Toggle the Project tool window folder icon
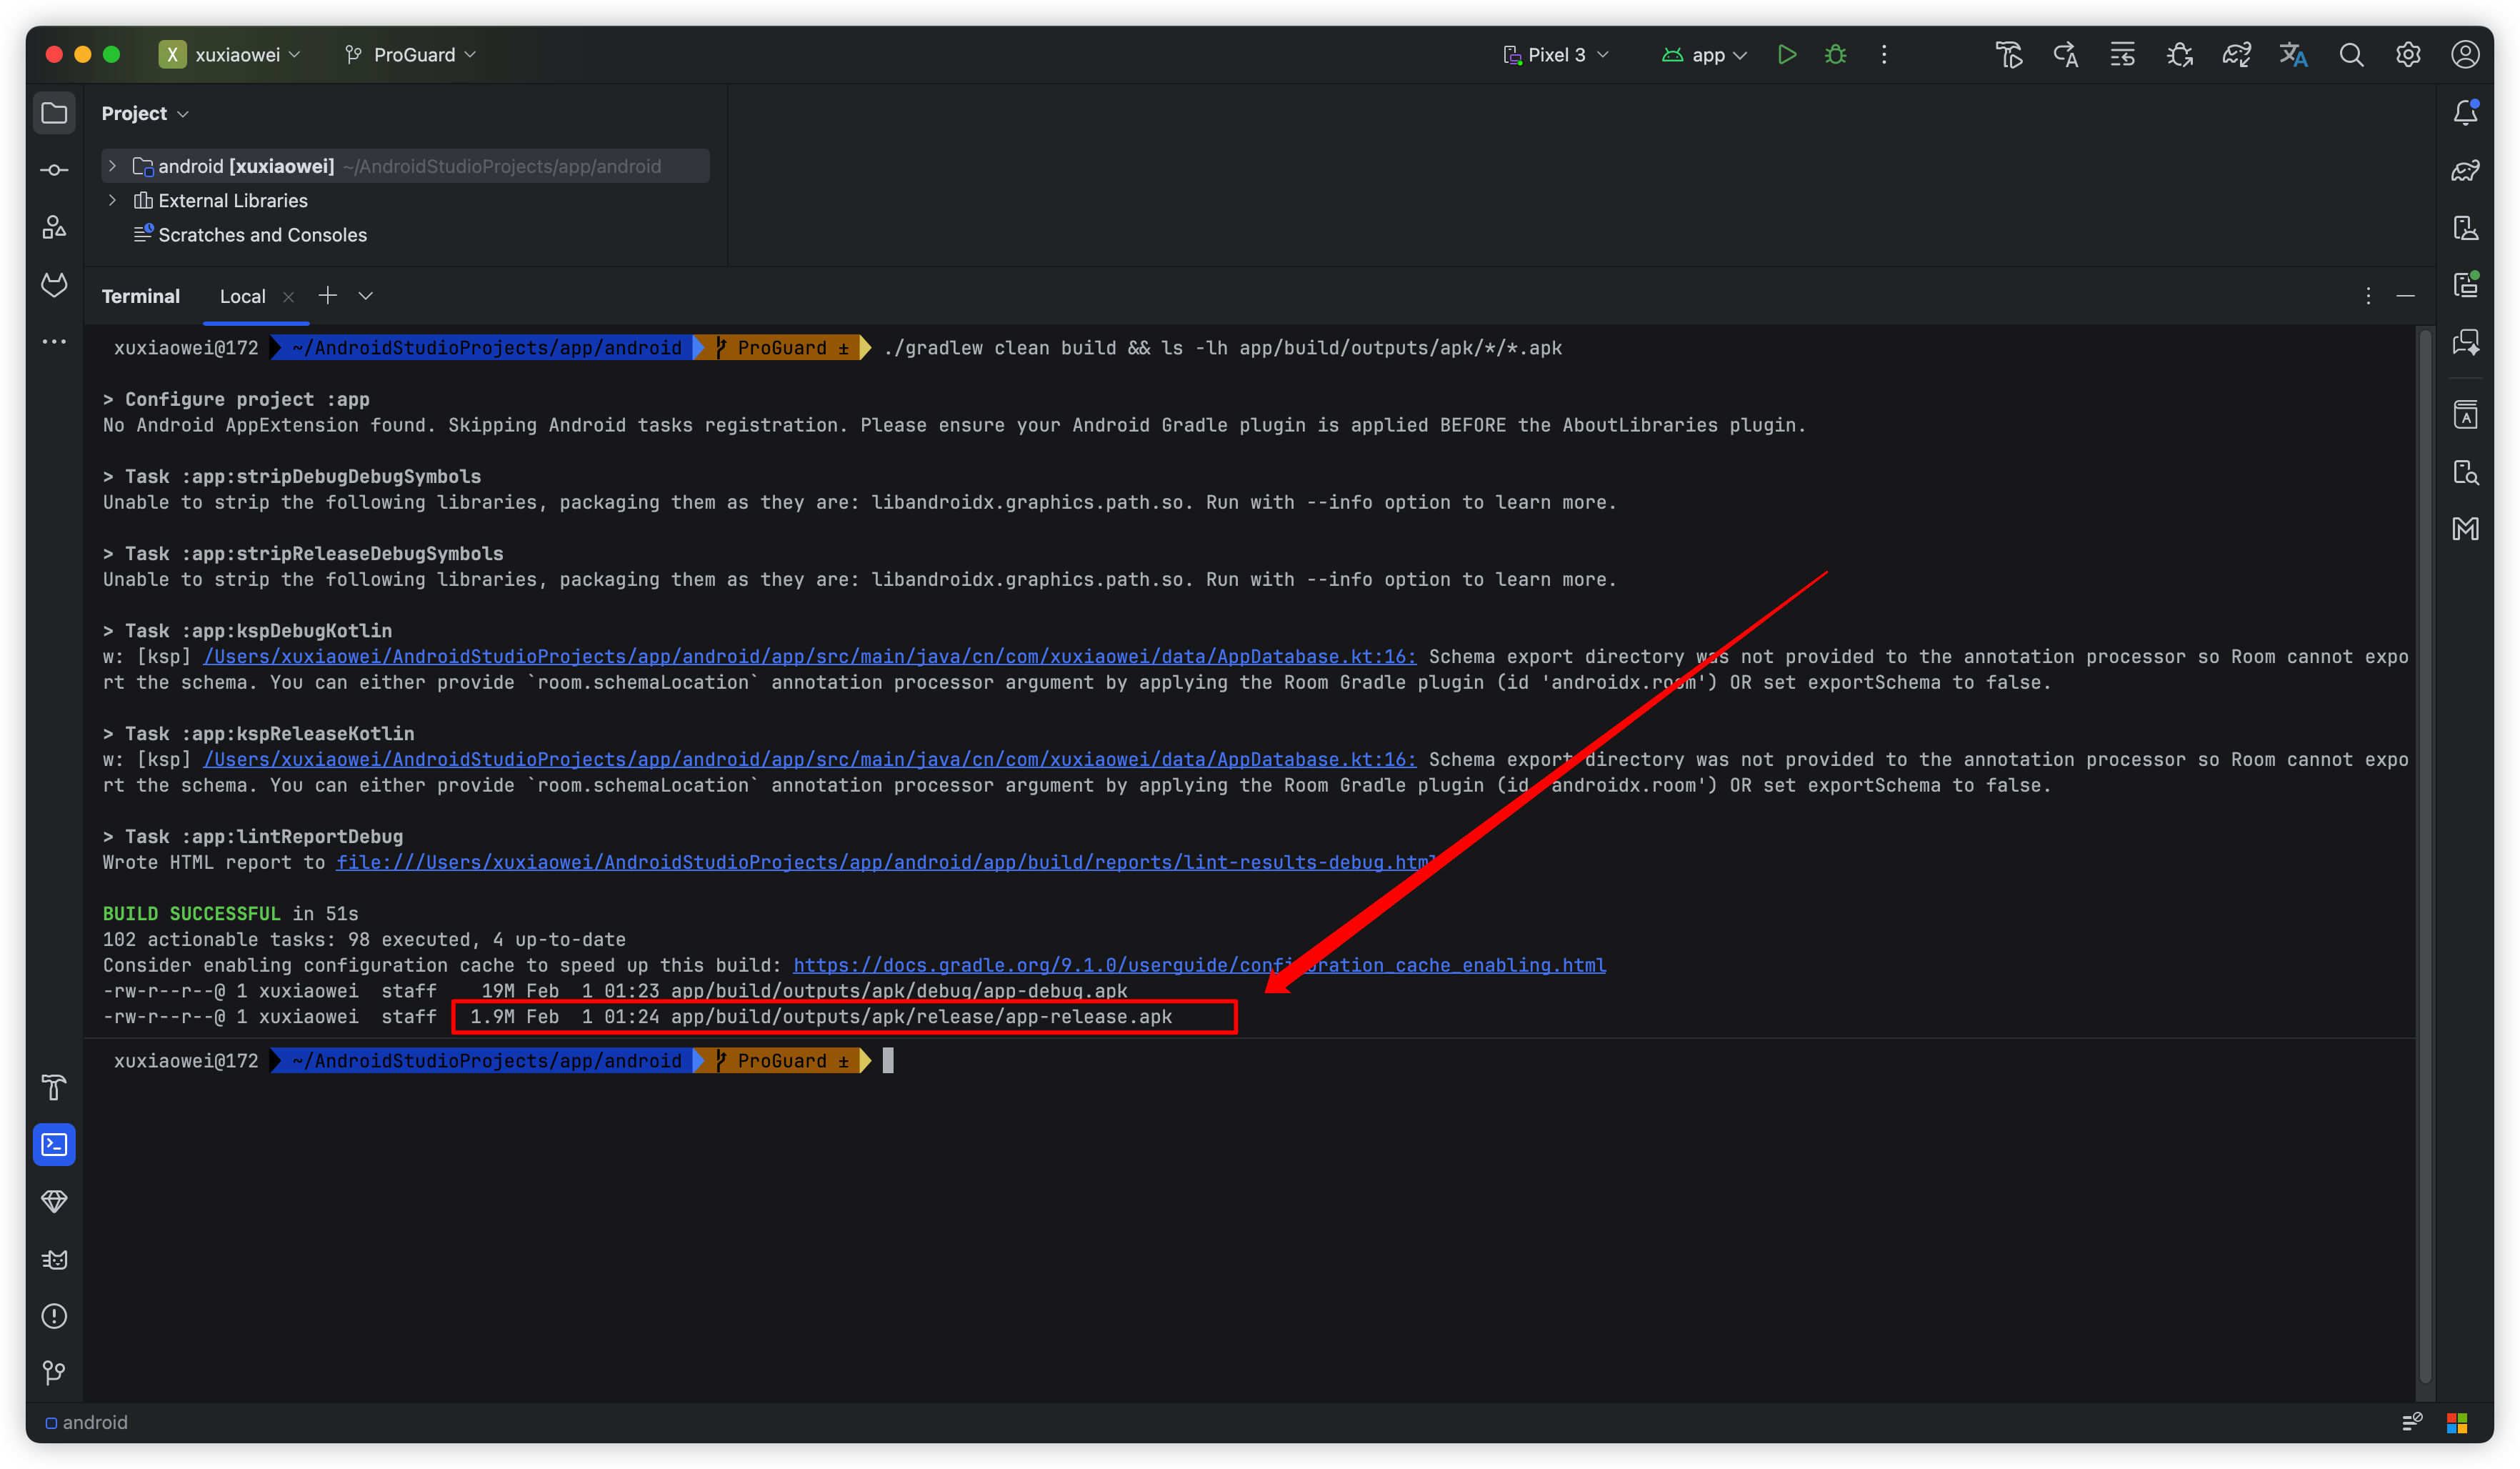Screen dimensions: 2520x1469 54,113
